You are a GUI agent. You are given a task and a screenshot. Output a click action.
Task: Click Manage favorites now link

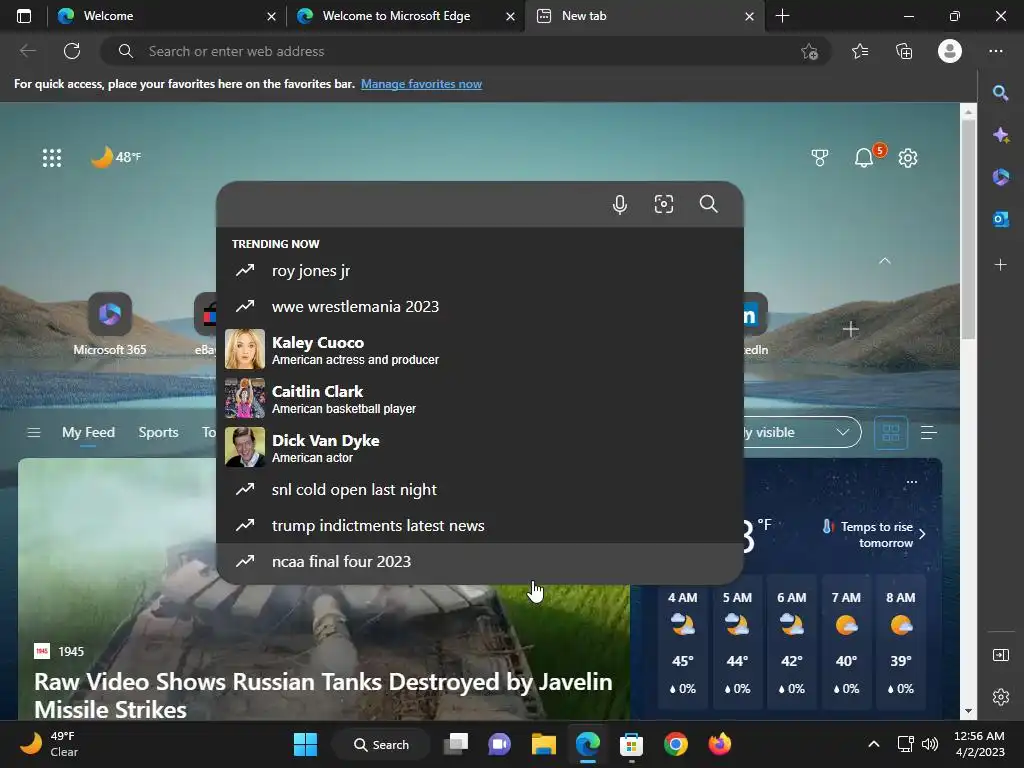(421, 84)
